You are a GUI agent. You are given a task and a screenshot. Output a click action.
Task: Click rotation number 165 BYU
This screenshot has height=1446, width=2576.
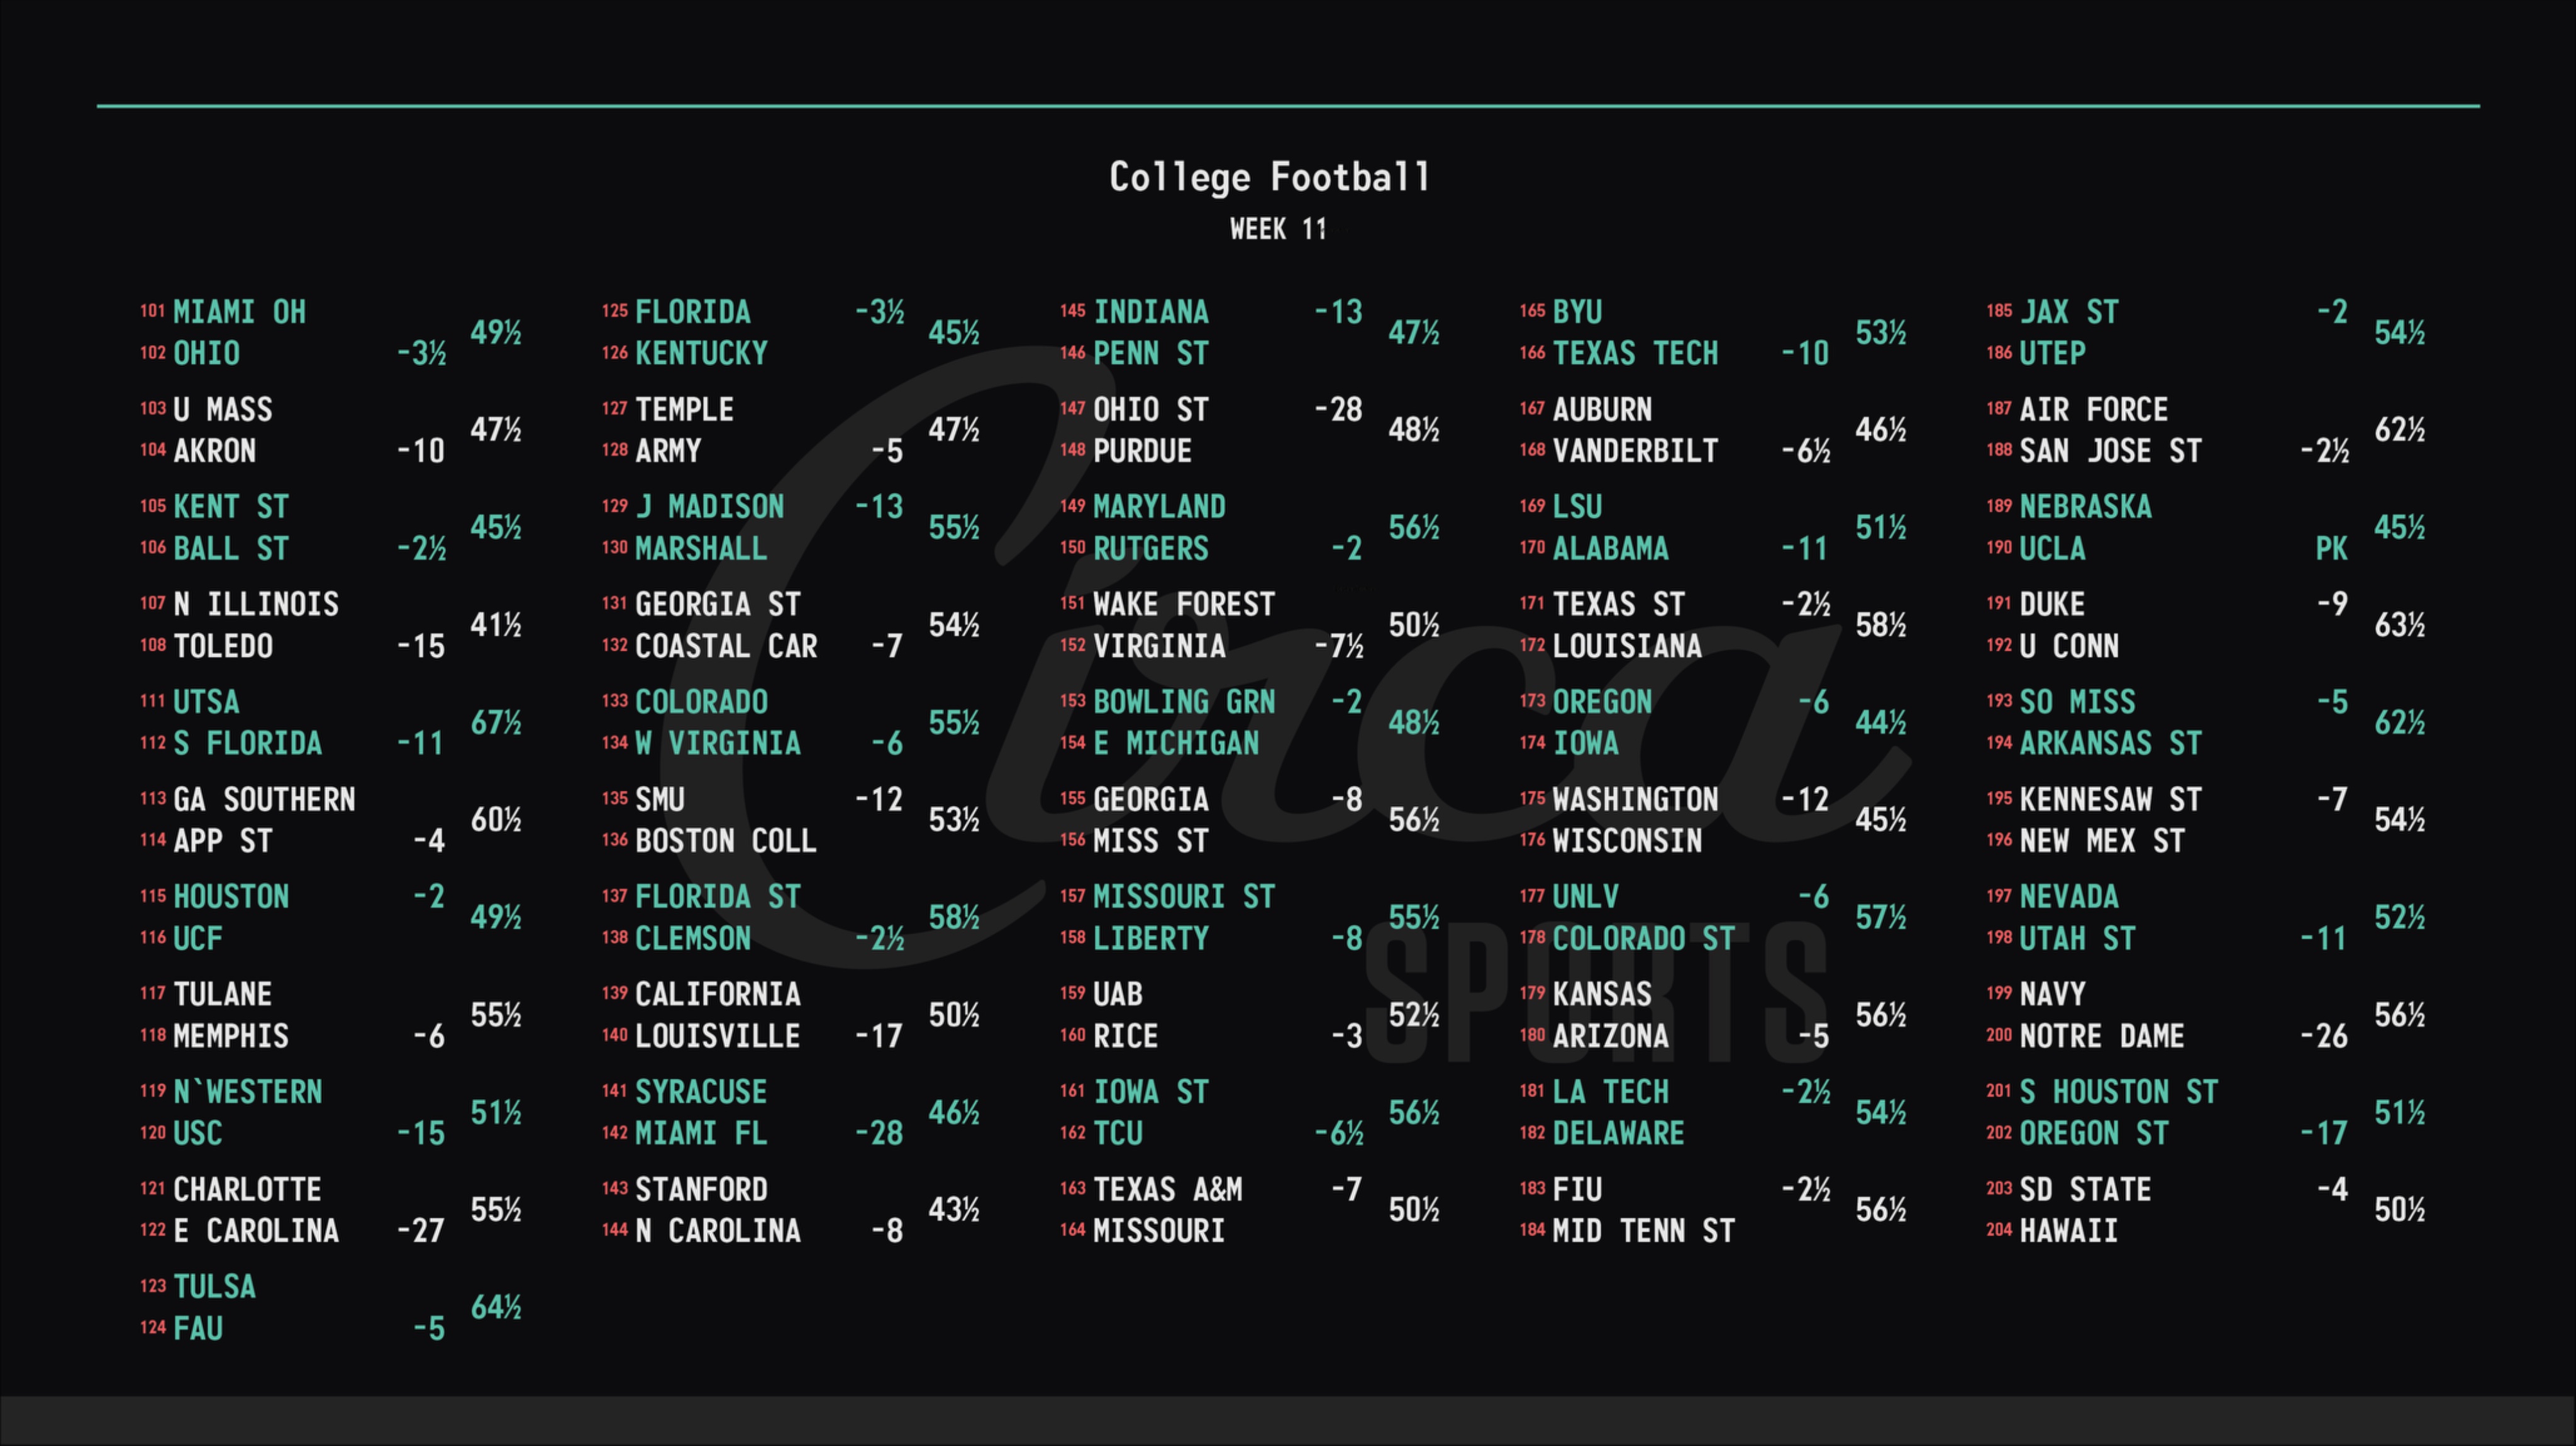click(x=1532, y=311)
